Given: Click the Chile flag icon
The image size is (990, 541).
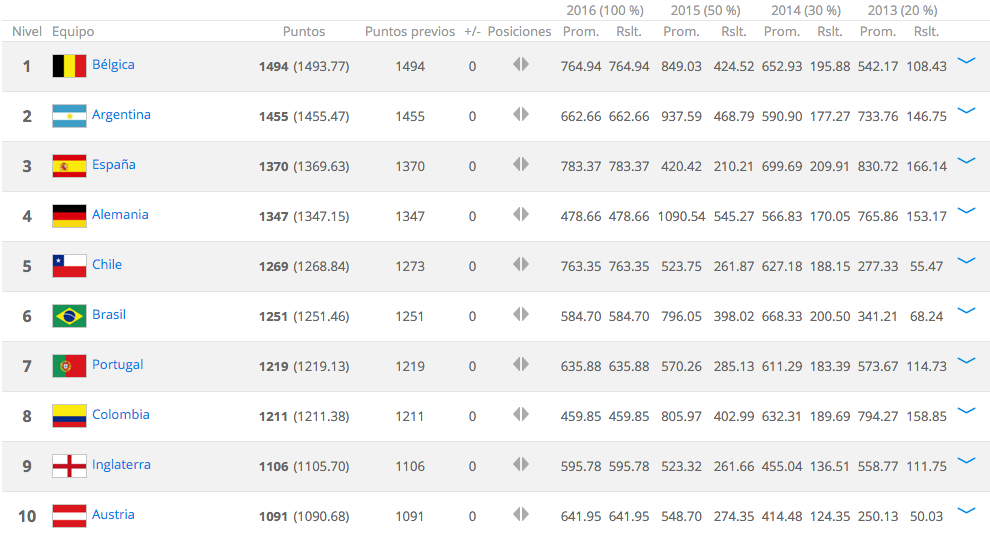Looking at the screenshot, I should point(69,266).
